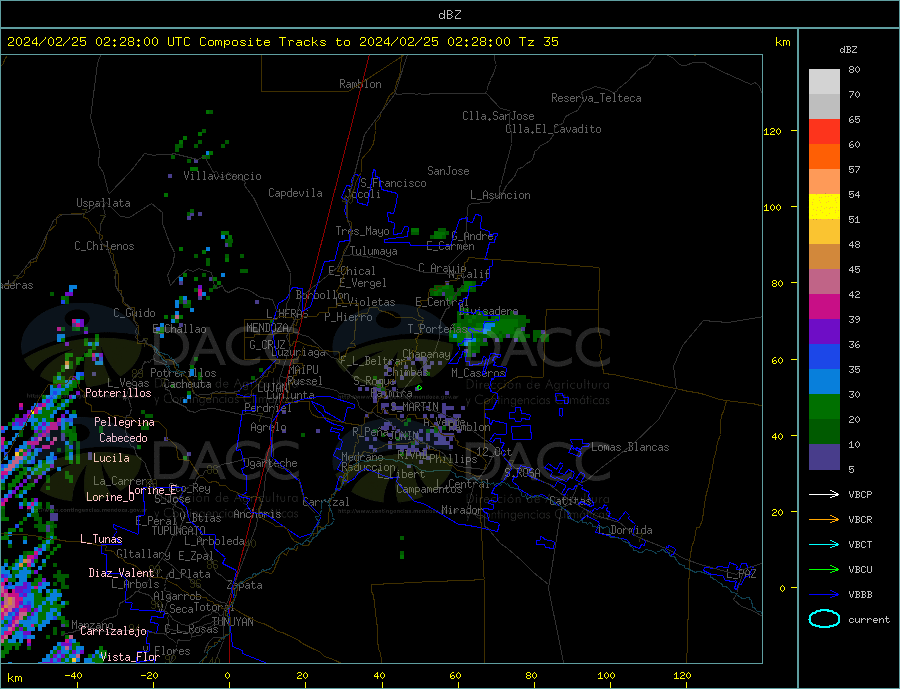Click the S_ROSA label

[522, 473]
